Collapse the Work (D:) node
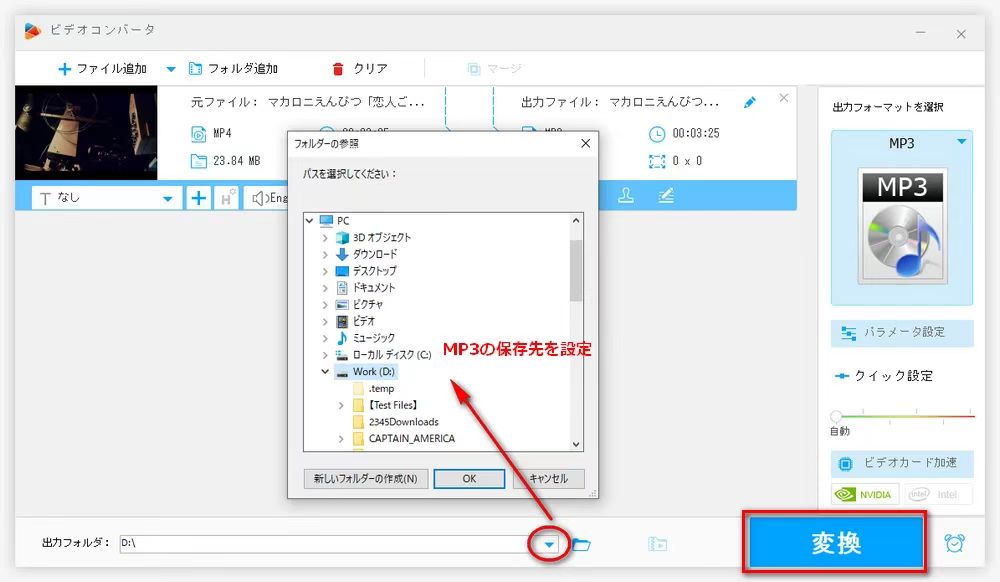This screenshot has width=1000, height=582. [325, 372]
